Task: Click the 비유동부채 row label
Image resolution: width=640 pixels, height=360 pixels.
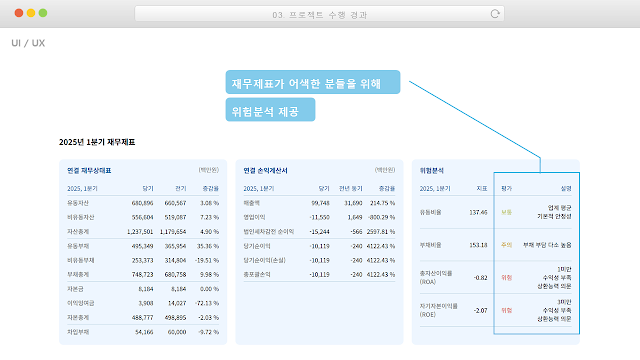Action: pos(80,260)
